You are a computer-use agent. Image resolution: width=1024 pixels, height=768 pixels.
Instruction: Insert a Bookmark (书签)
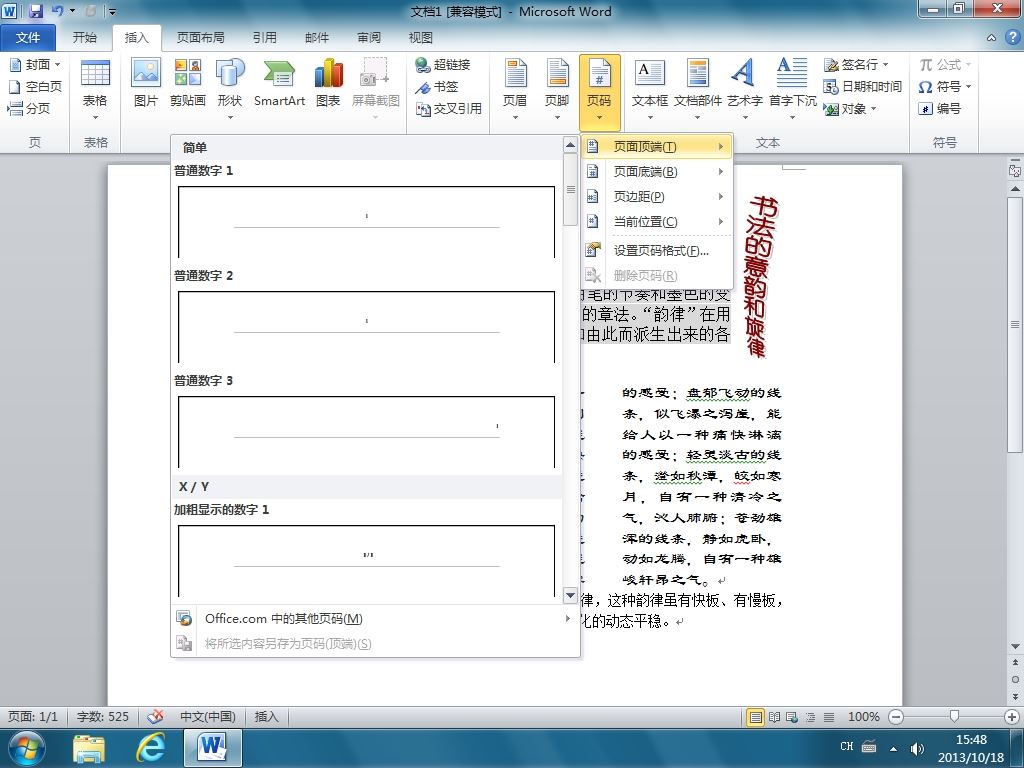(437, 86)
